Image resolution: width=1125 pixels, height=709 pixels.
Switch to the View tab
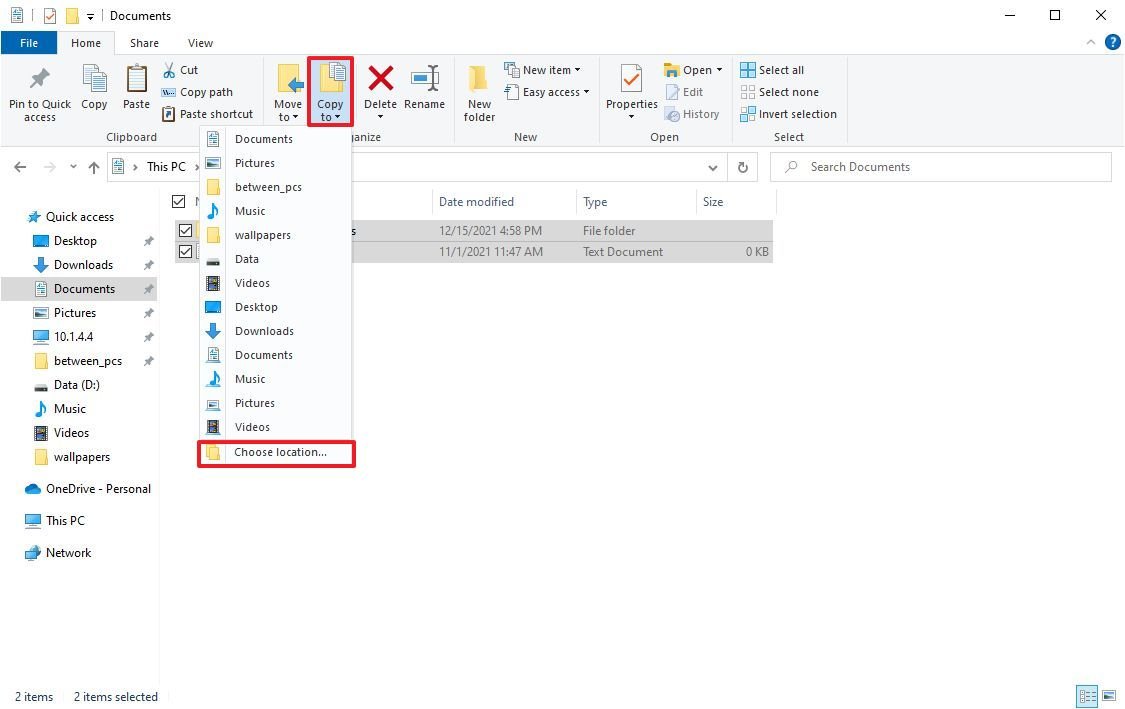pyautogui.click(x=200, y=43)
